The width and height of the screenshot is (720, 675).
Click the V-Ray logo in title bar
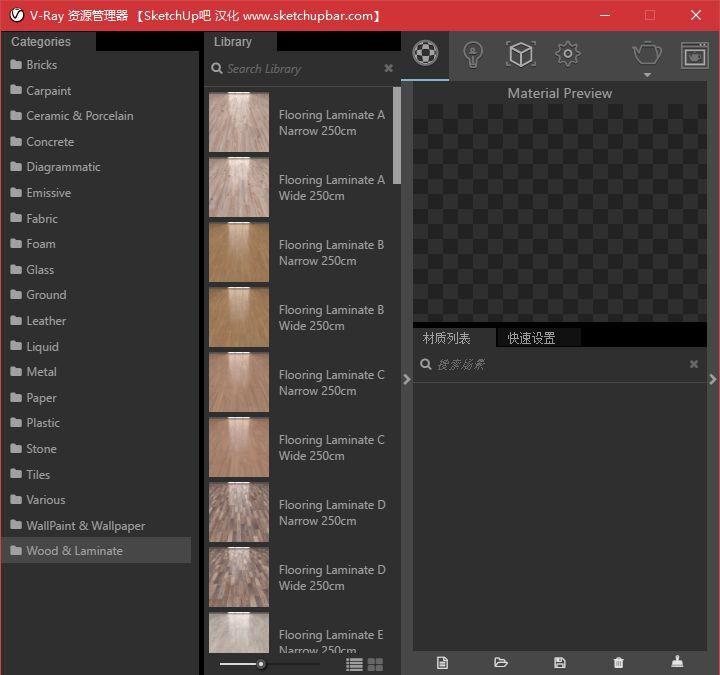tap(17, 15)
